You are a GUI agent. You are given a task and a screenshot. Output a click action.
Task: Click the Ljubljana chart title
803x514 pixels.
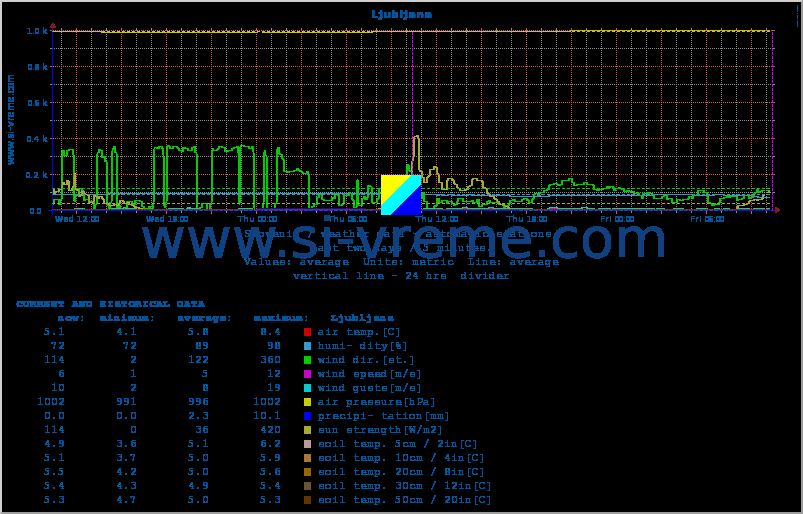401,14
